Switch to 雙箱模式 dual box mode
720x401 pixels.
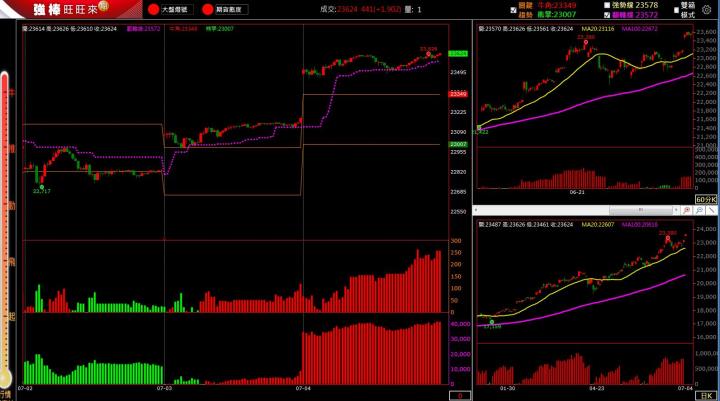click(x=687, y=10)
